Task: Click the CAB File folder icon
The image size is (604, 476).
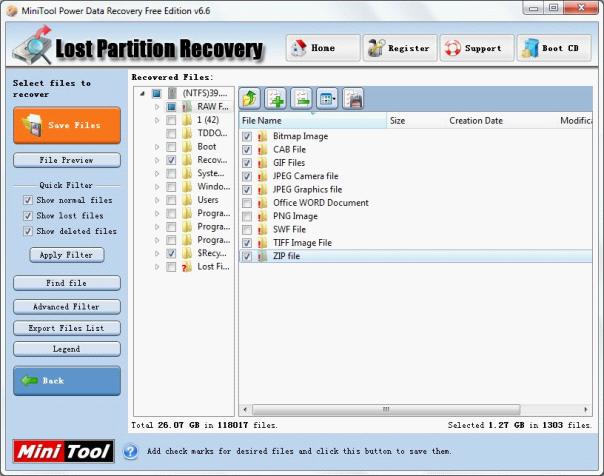Action: coord(262,150)
